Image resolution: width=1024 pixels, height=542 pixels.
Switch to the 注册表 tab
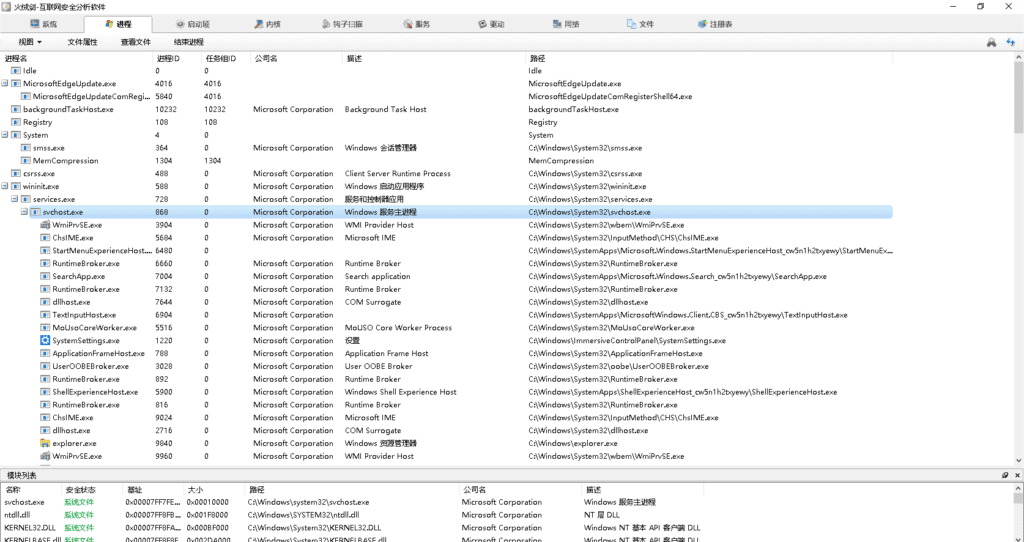pyautogui.click(x=714, y=24)
